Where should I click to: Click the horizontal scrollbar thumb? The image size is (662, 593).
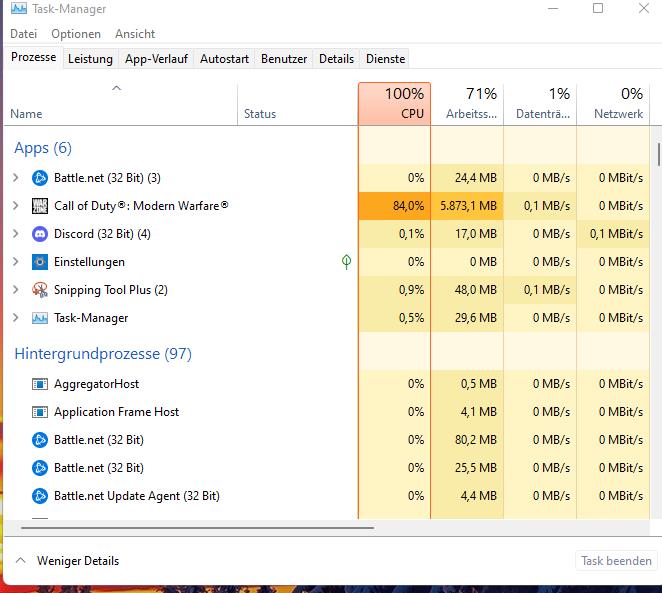[197, 528]
